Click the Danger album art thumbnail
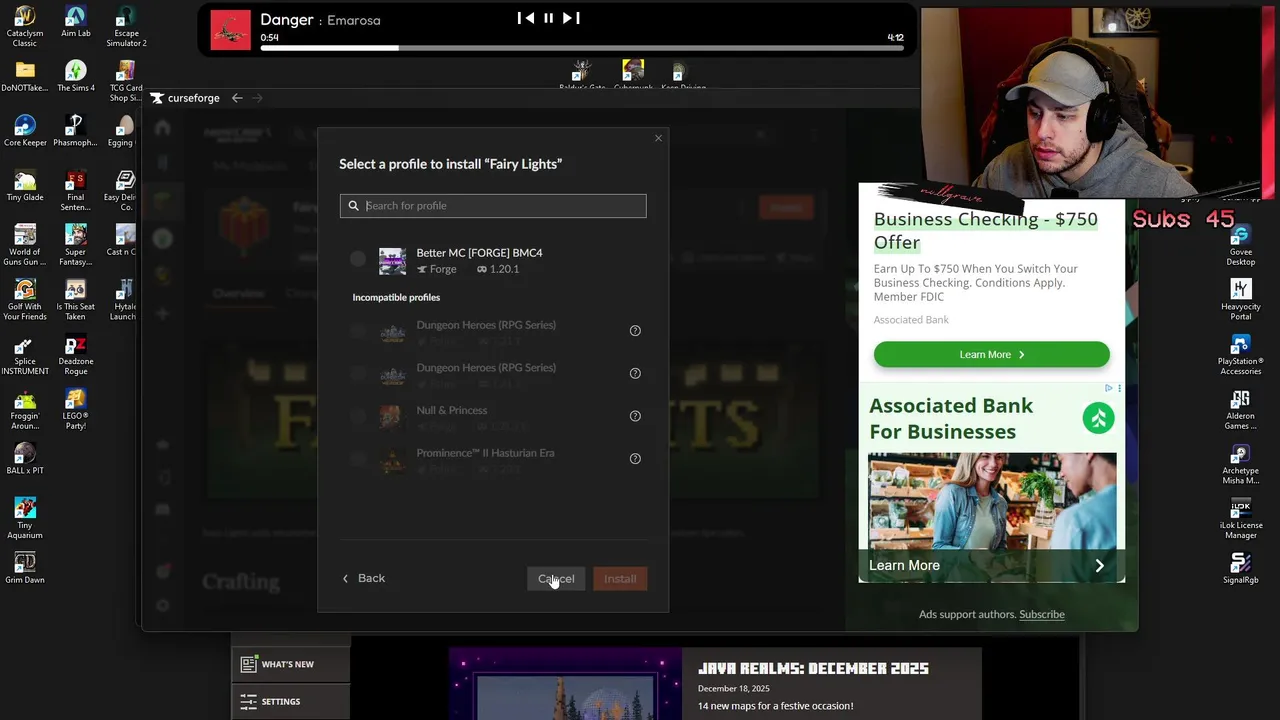Screen dimensions: 1280x720 pyautogui.click(x=231, y=30)
